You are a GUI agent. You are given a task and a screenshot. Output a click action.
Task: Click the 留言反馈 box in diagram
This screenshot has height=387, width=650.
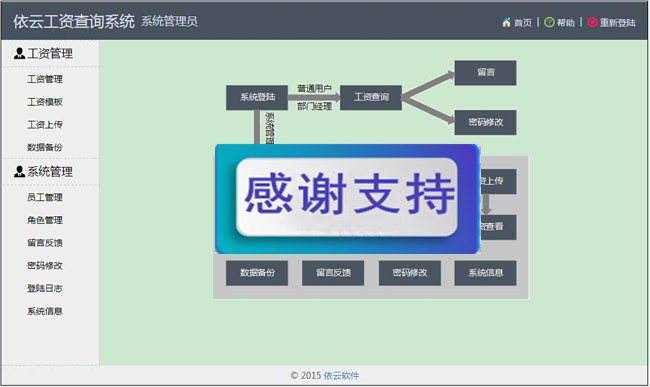click(x=333, y=273)
